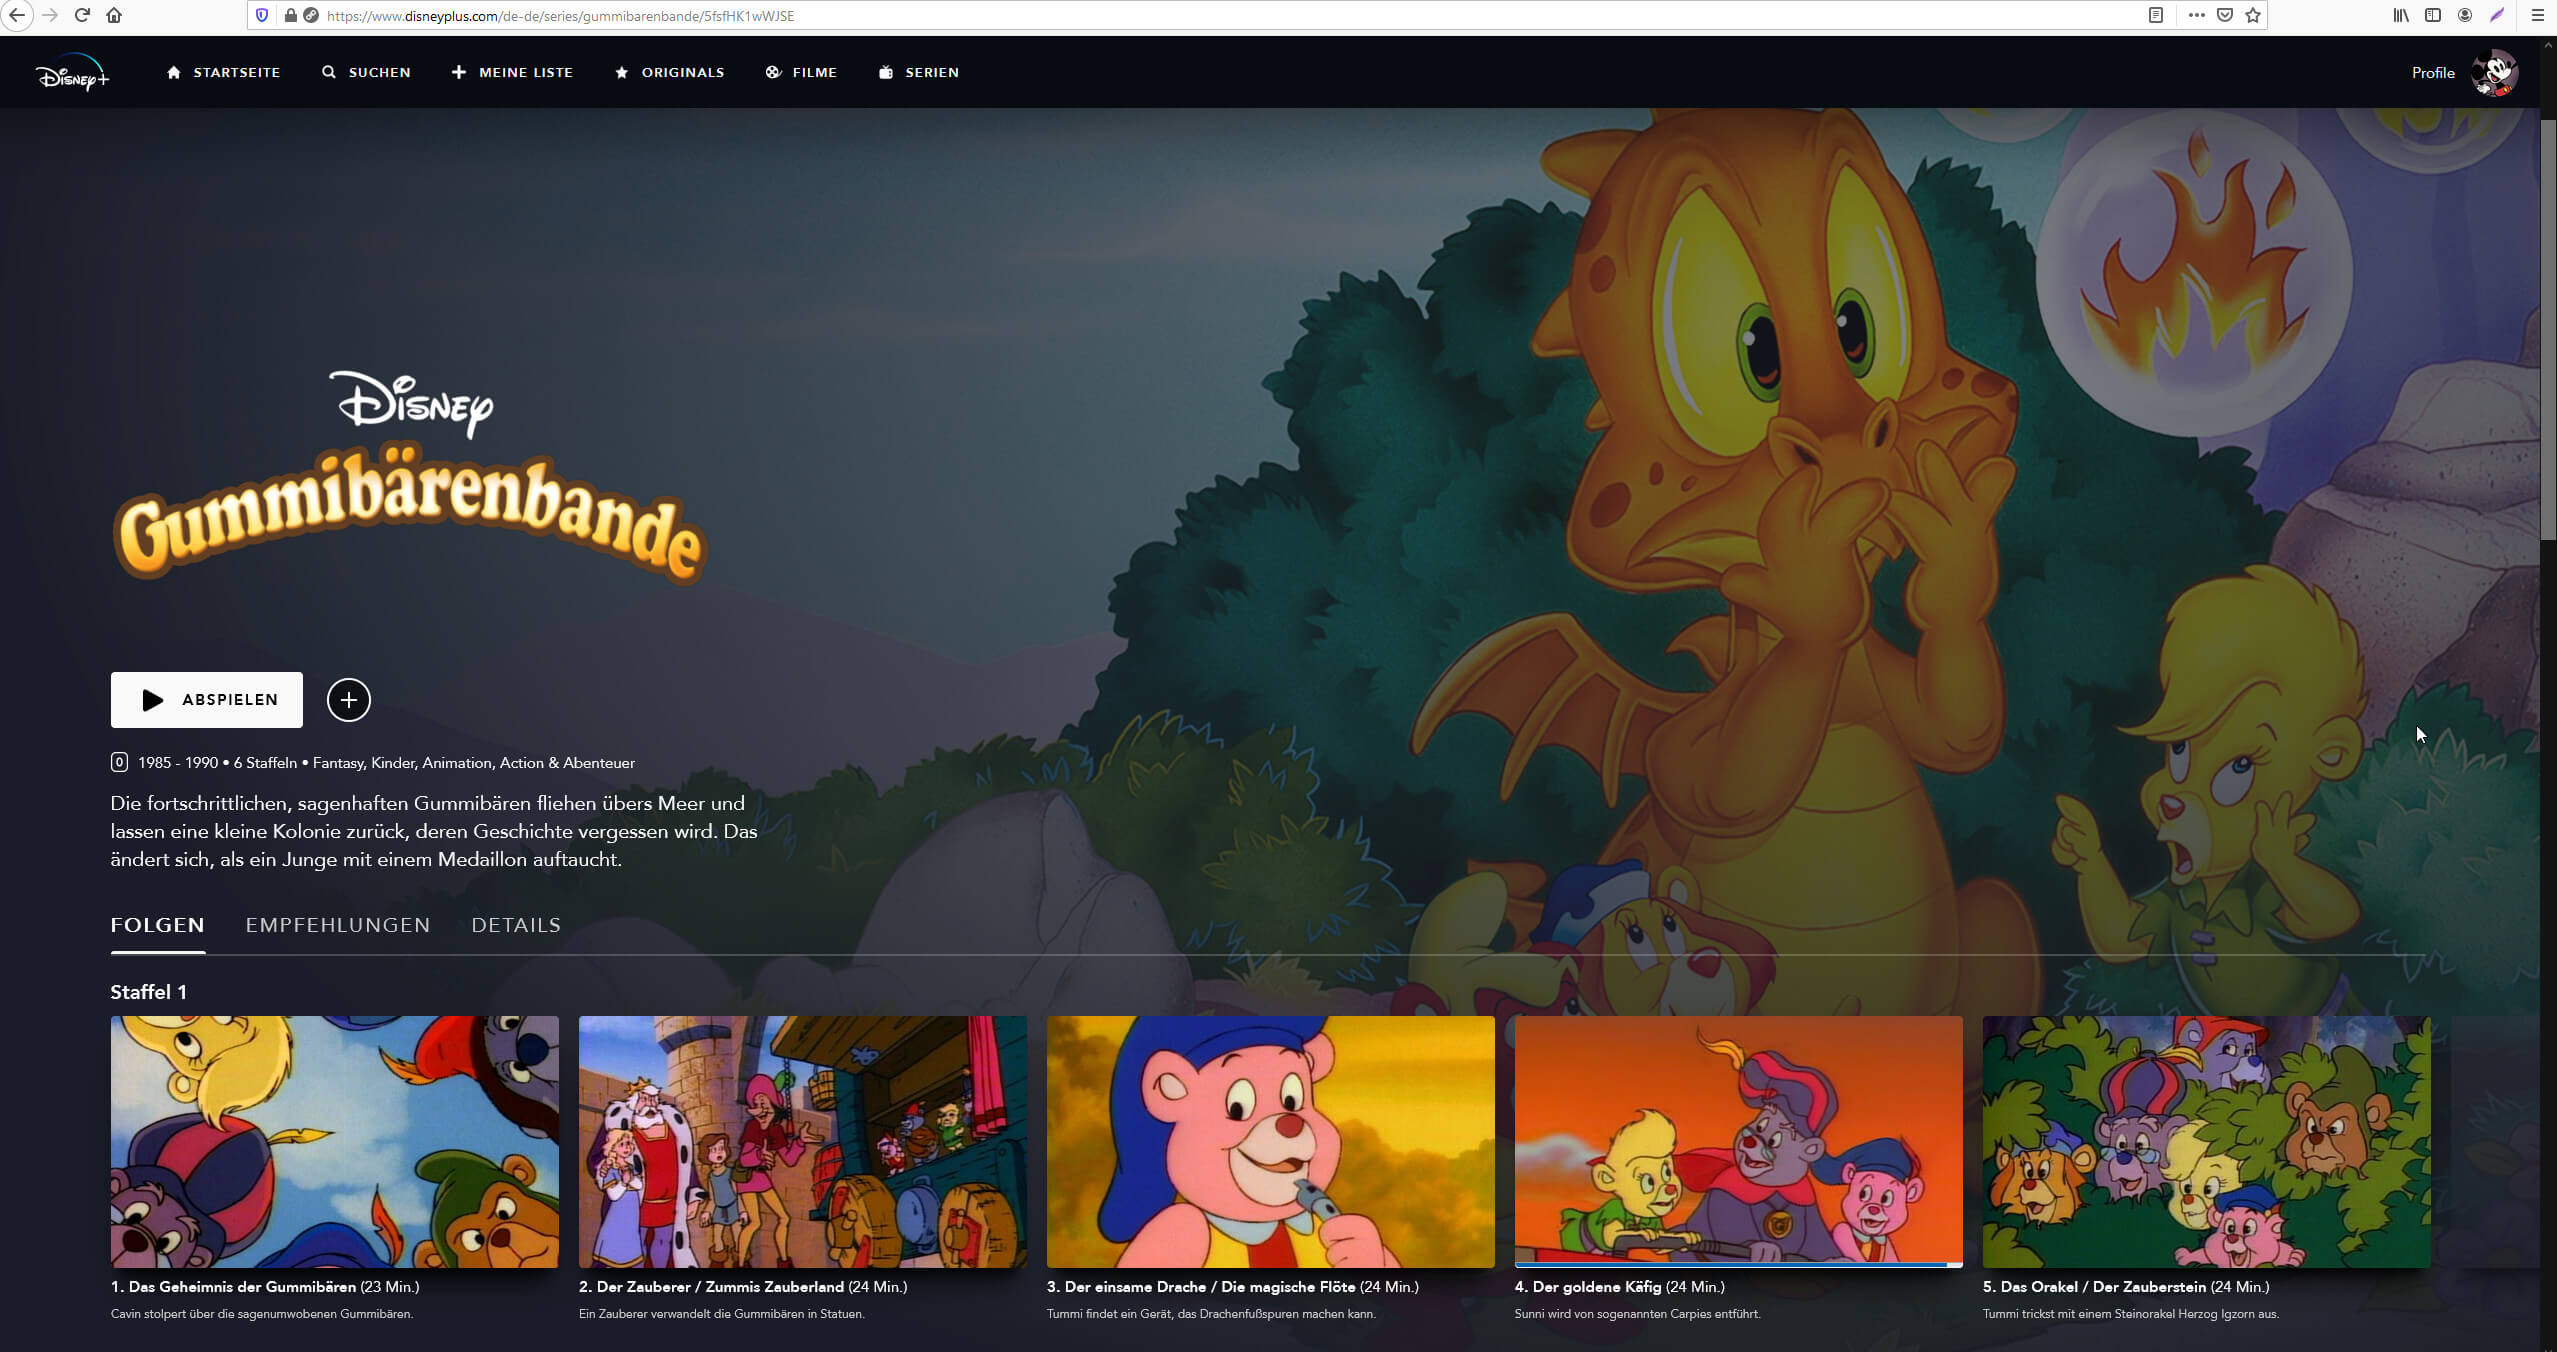Open page actions three-dots menu

2196,15
